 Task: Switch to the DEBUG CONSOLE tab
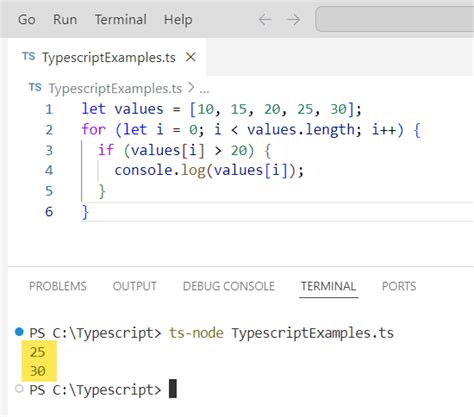229,286
